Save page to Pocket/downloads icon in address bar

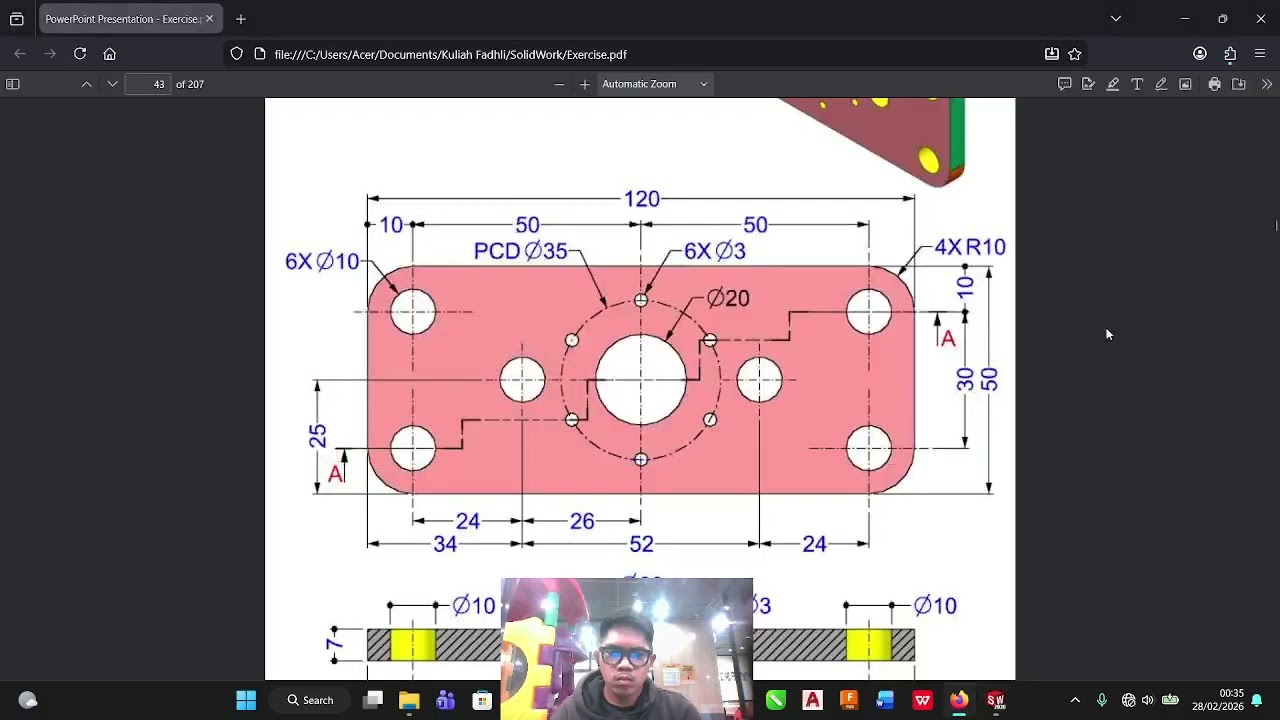point(1052,54)
